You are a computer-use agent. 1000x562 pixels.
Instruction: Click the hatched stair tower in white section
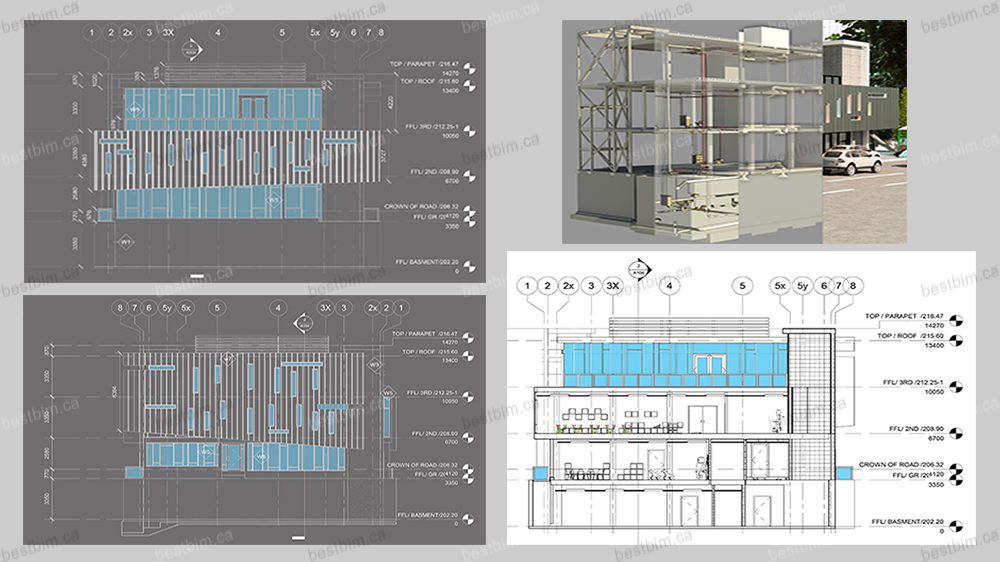pyautogui.click(x=811, y=405)
